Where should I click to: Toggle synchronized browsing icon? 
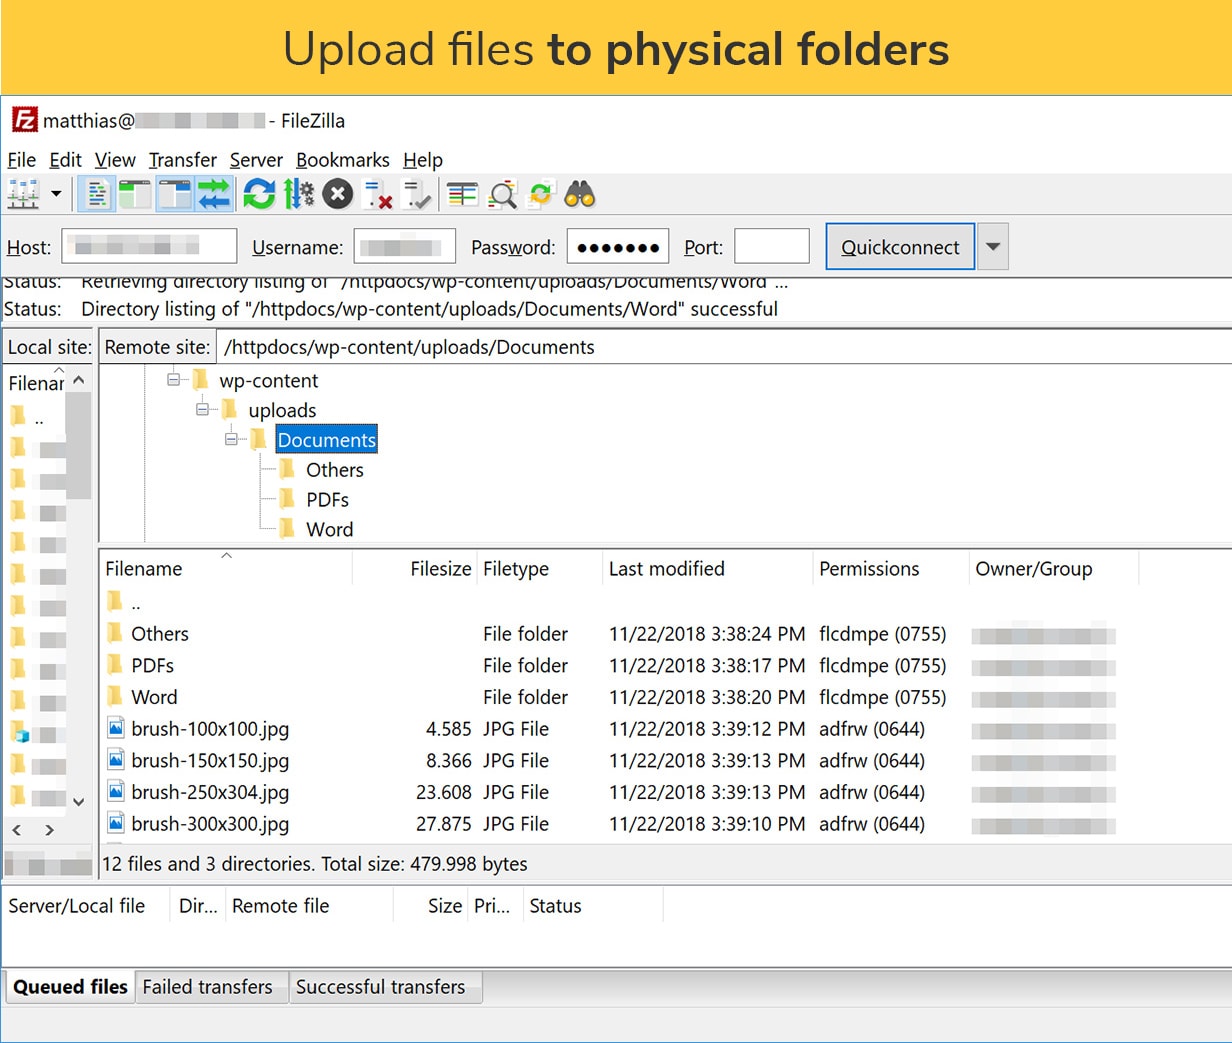[x=541, y=194]
